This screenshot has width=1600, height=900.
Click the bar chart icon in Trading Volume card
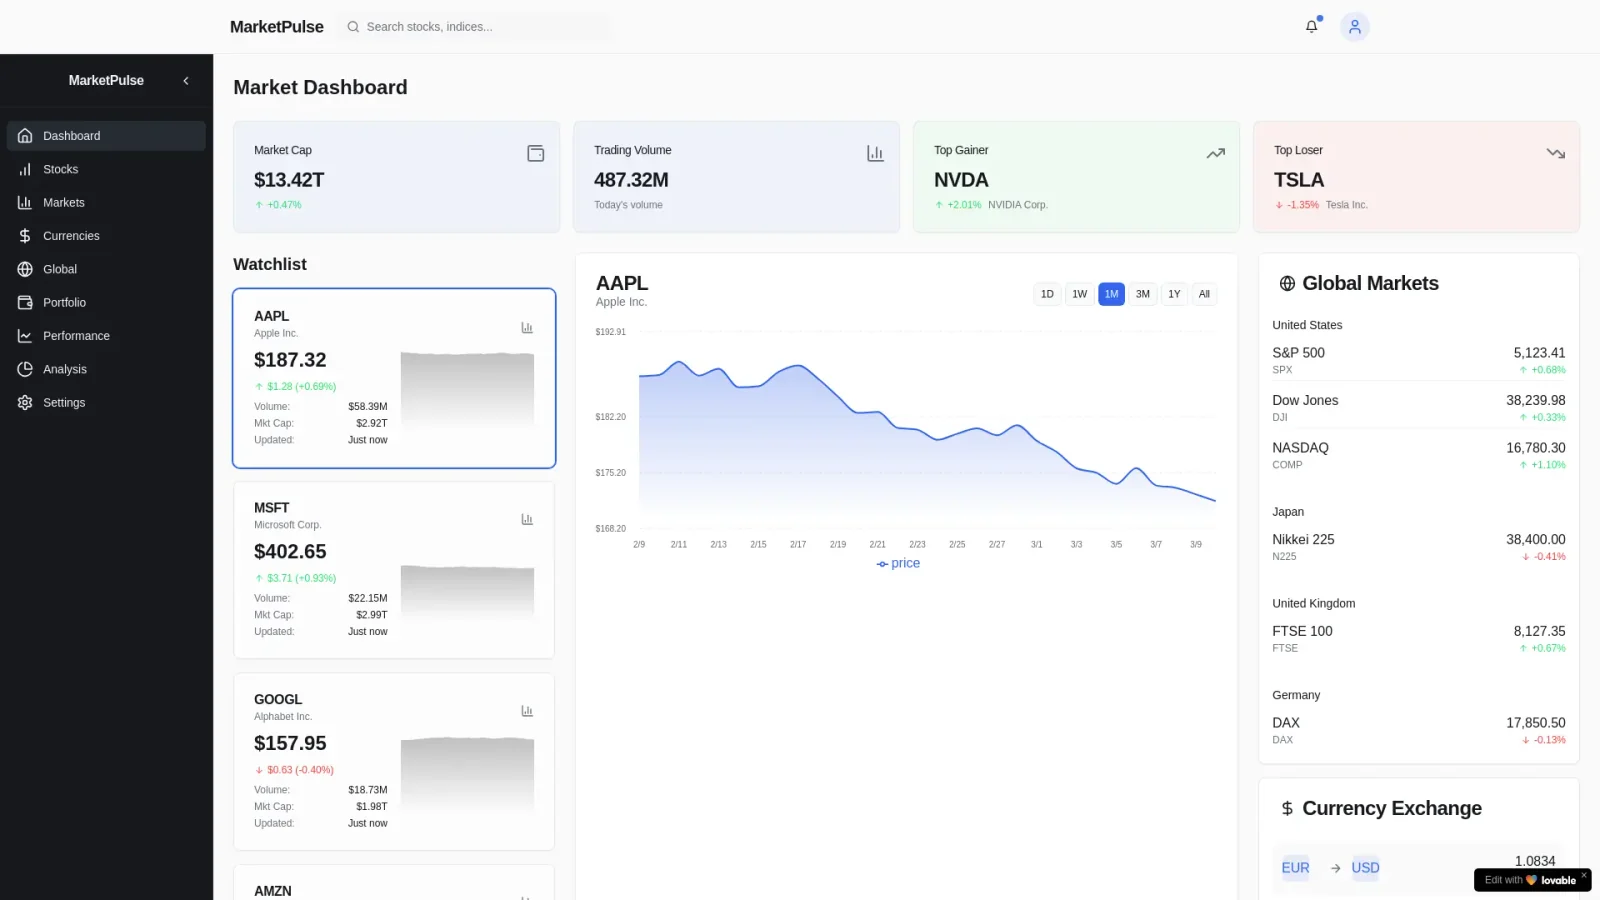click(x=875, y=153)
